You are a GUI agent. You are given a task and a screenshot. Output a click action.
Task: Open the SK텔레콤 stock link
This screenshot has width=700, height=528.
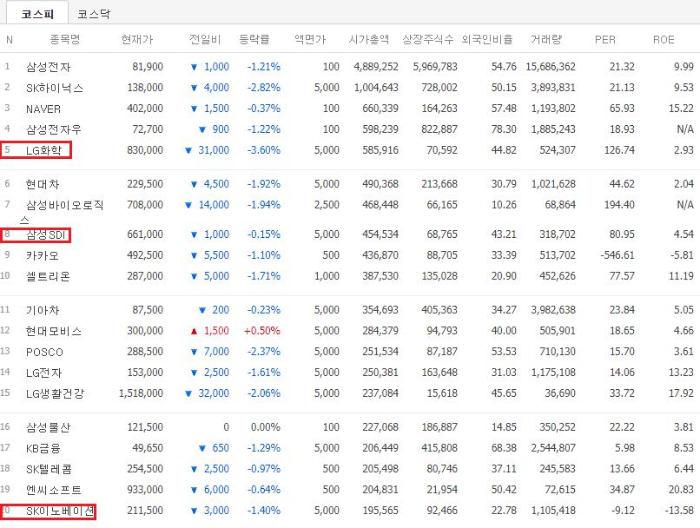[49, 469]
